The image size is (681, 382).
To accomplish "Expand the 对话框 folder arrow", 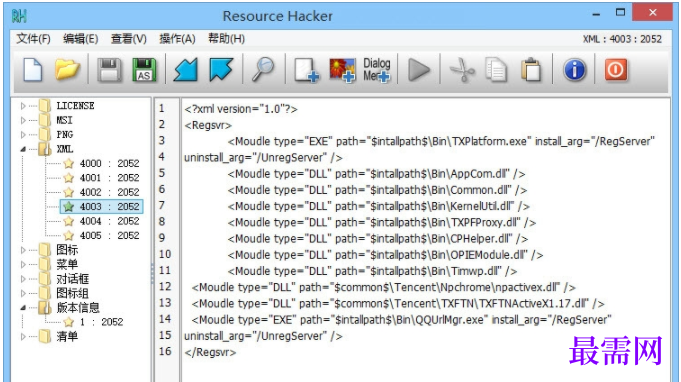I will point(23,279).
